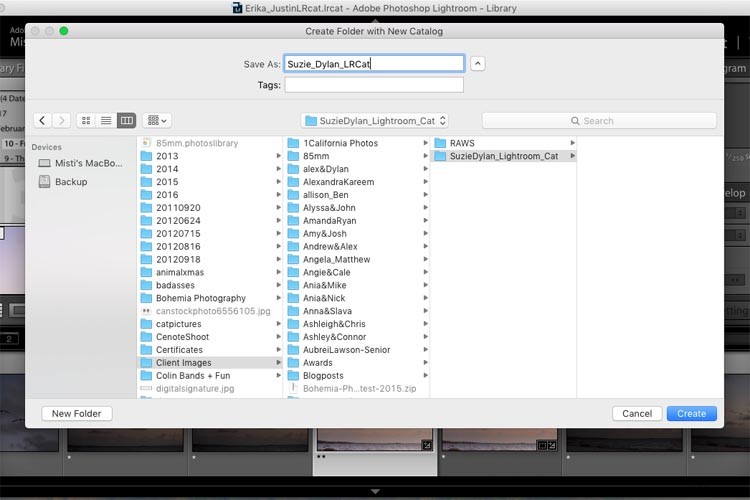Click the Search field
This screenshot has width=750, height=500.
point(599,120)
